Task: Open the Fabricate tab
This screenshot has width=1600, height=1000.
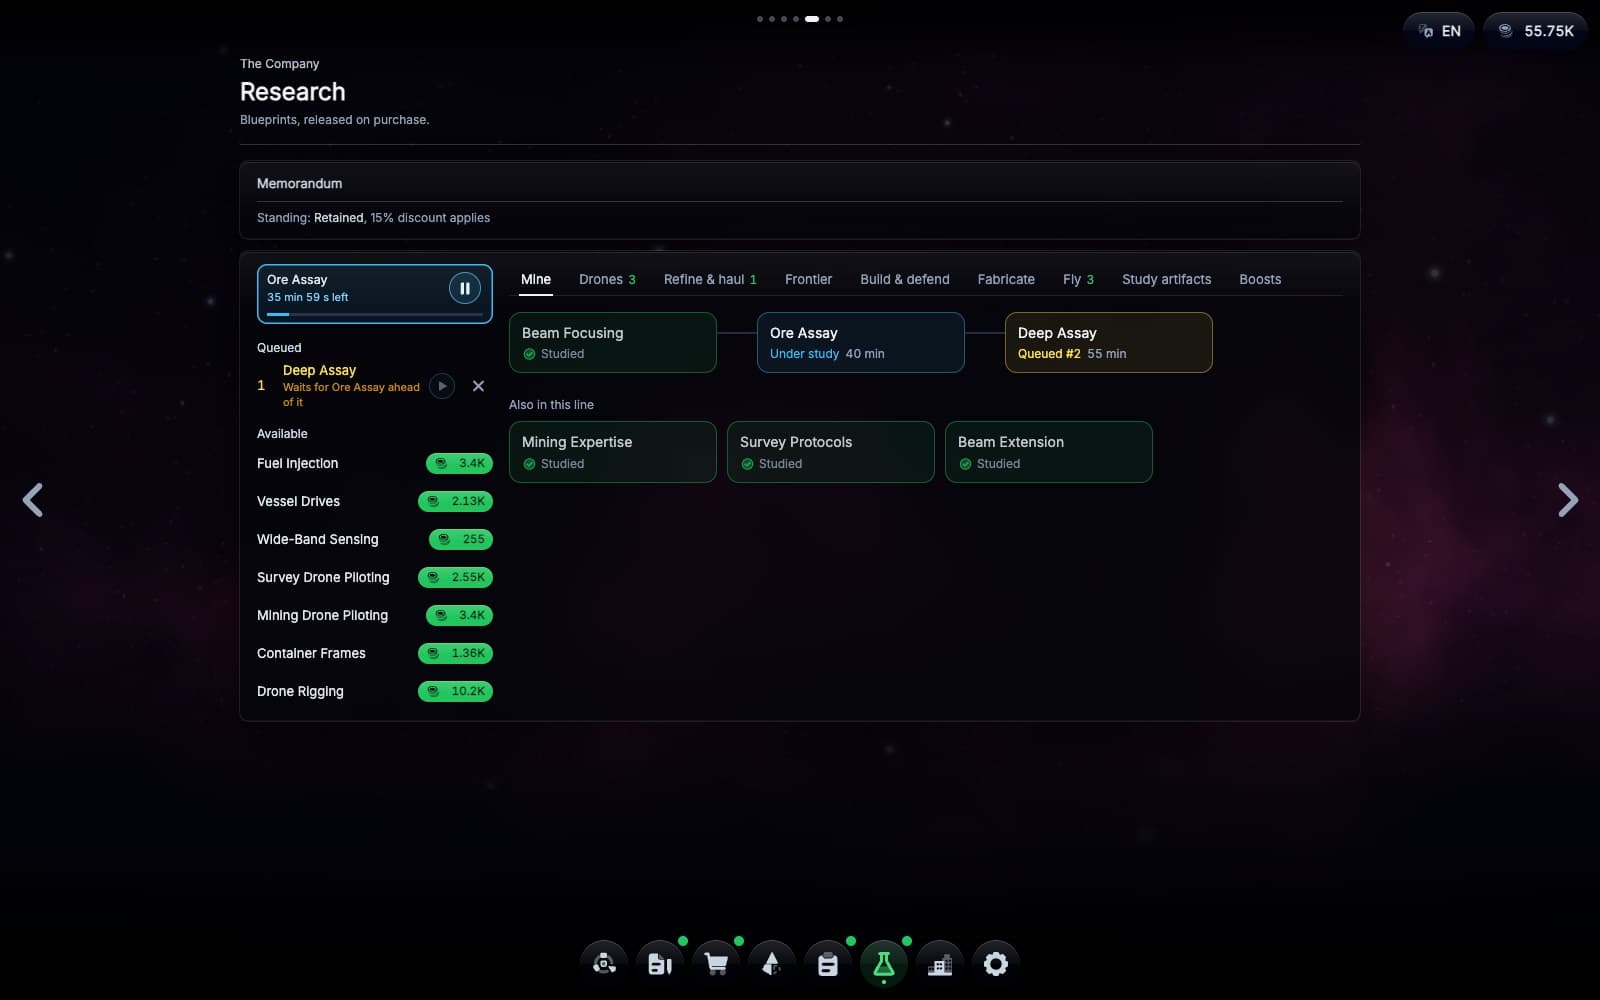Action: coord(1006,280)
